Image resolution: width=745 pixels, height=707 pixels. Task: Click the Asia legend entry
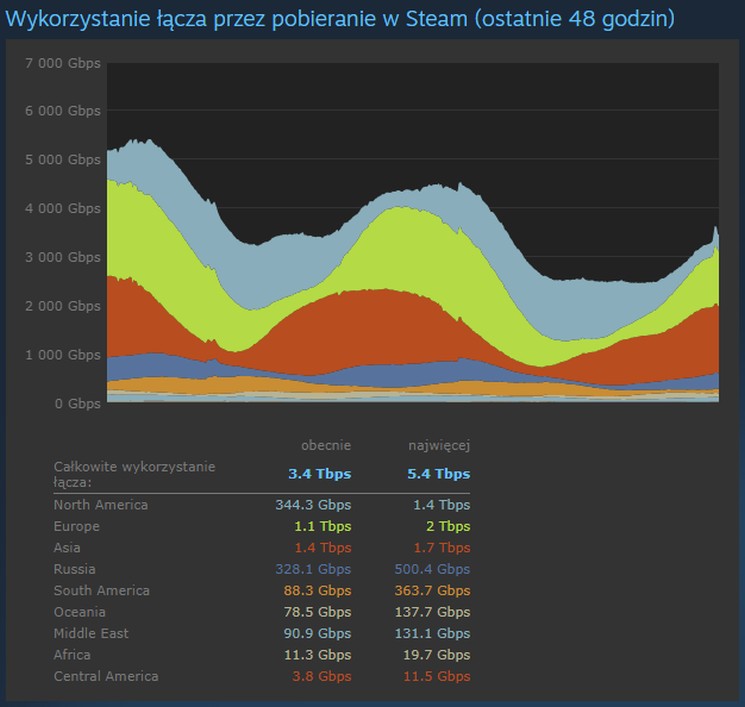tap(67, 548)
